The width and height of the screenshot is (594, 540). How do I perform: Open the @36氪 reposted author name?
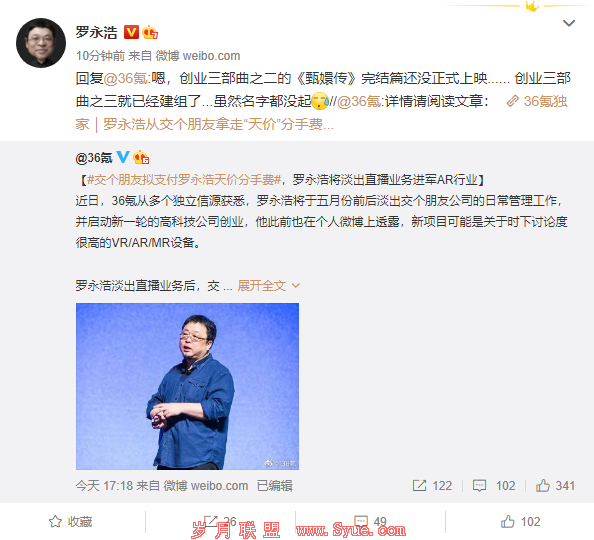point(94,158)
